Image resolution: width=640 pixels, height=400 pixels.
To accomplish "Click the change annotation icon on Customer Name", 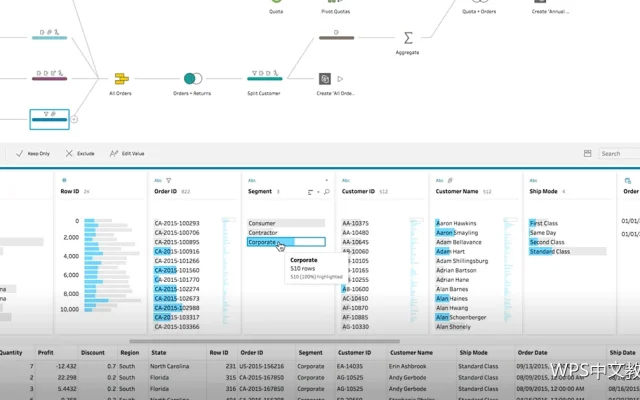I will click(450, 180).
